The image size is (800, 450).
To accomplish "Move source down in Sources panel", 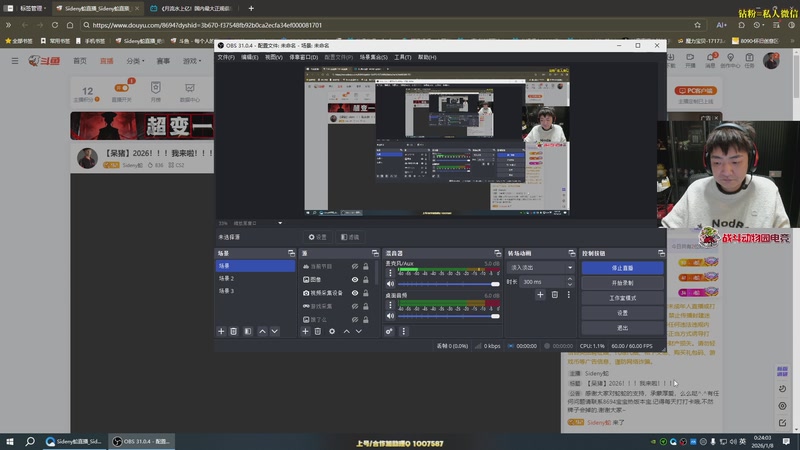I will pyautogui.click(x=359, y=332).
